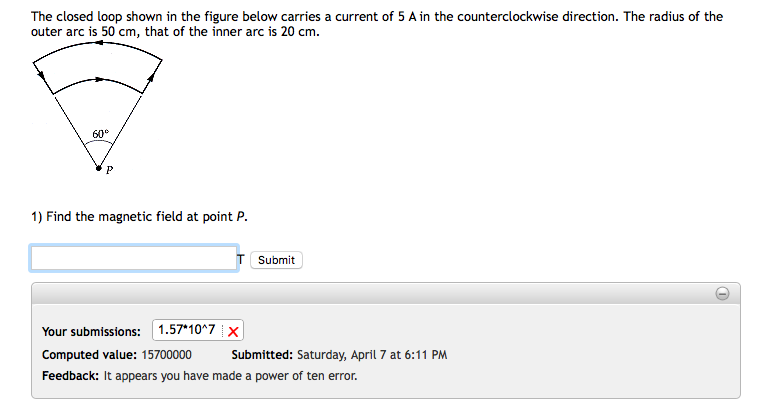Click the problem statement about closed loop
This screenshot has width=761, height=402.
point(377,24)
